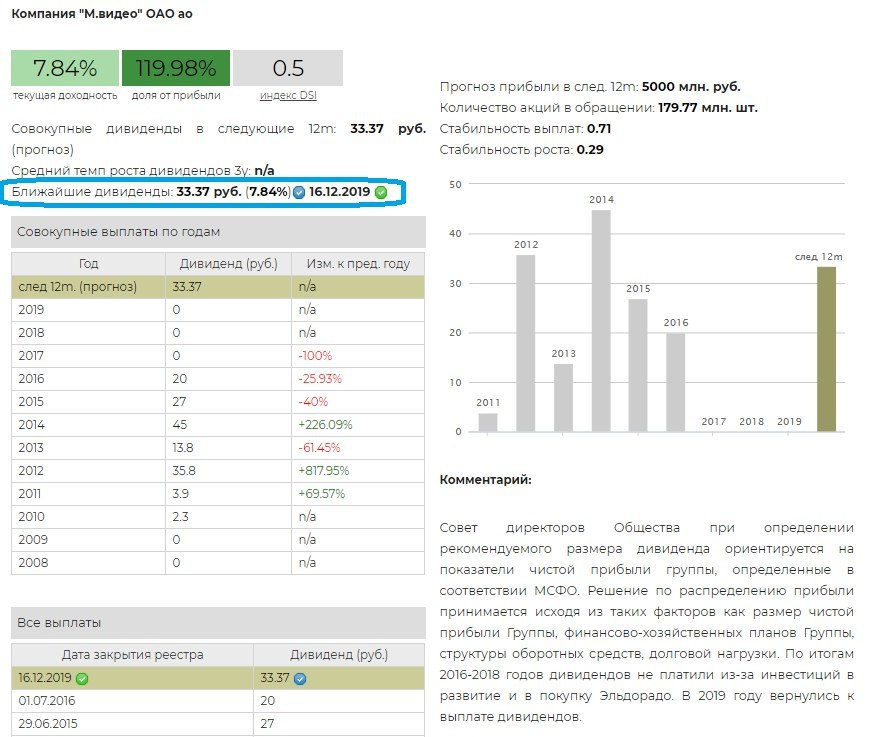Select the 2011 bar in the chart
The image size is (890, 737).
click(488, 422)
